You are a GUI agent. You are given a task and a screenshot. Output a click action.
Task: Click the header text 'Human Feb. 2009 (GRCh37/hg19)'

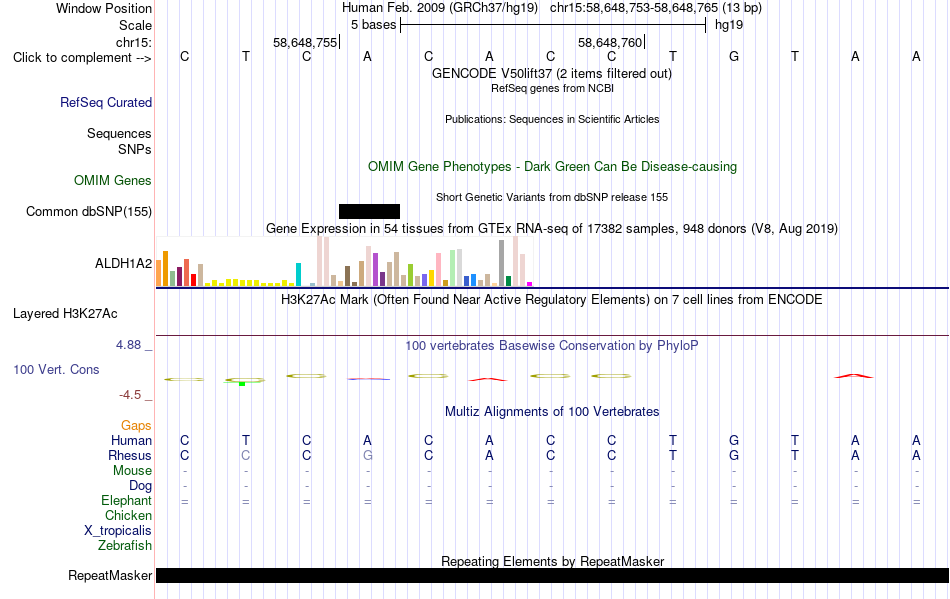[440, 8]
